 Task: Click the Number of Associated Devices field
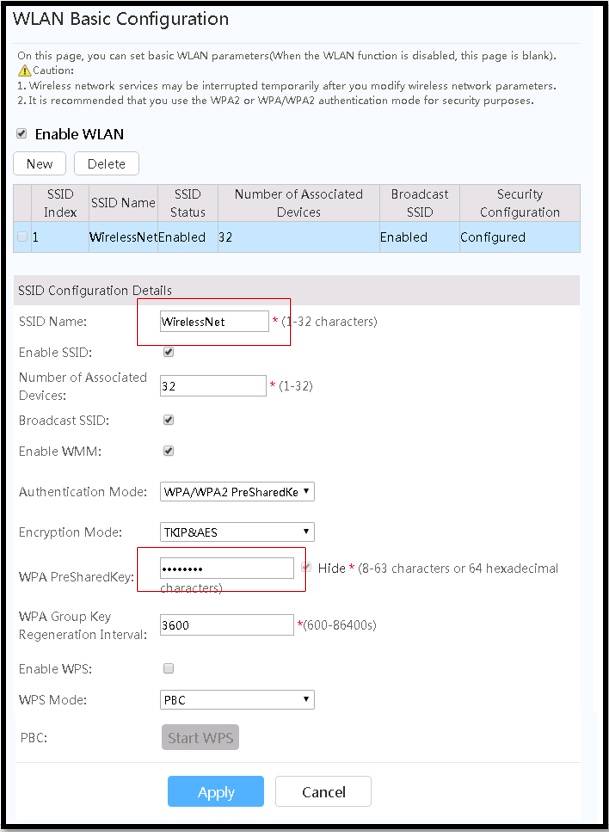(x=213, y=386)
